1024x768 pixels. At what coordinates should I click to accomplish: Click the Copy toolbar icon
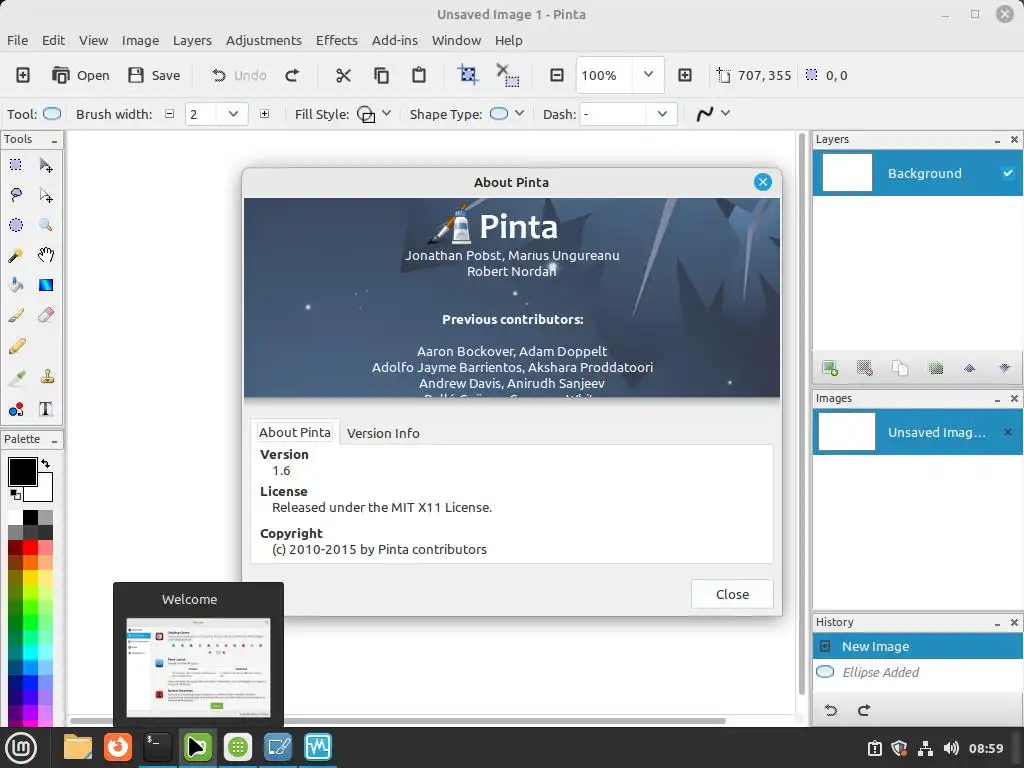coord(381,75)
